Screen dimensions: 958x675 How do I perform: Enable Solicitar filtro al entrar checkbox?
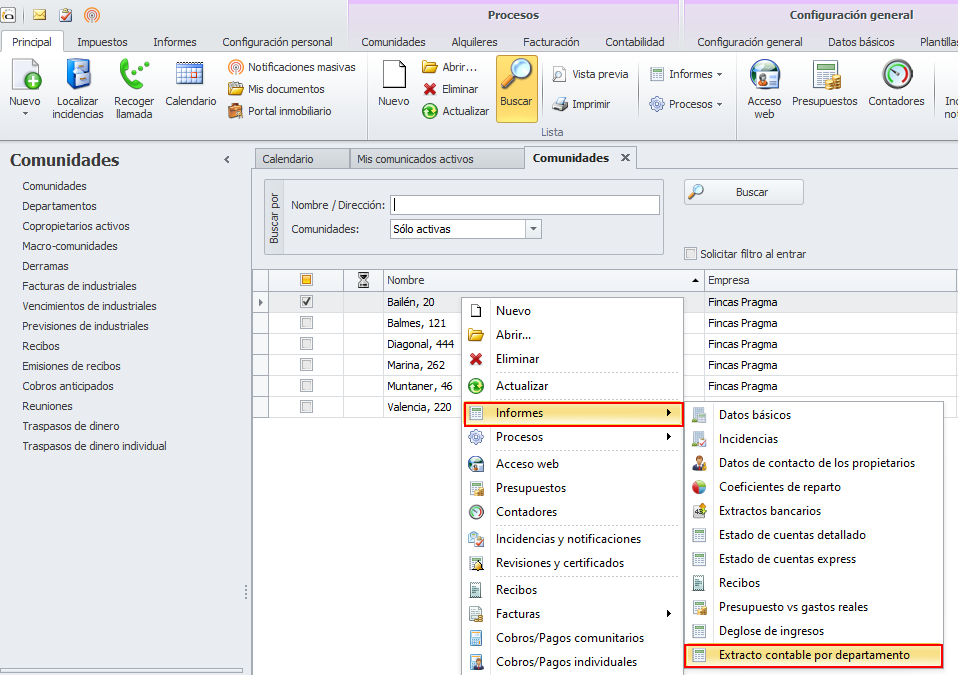coord(690,254)
